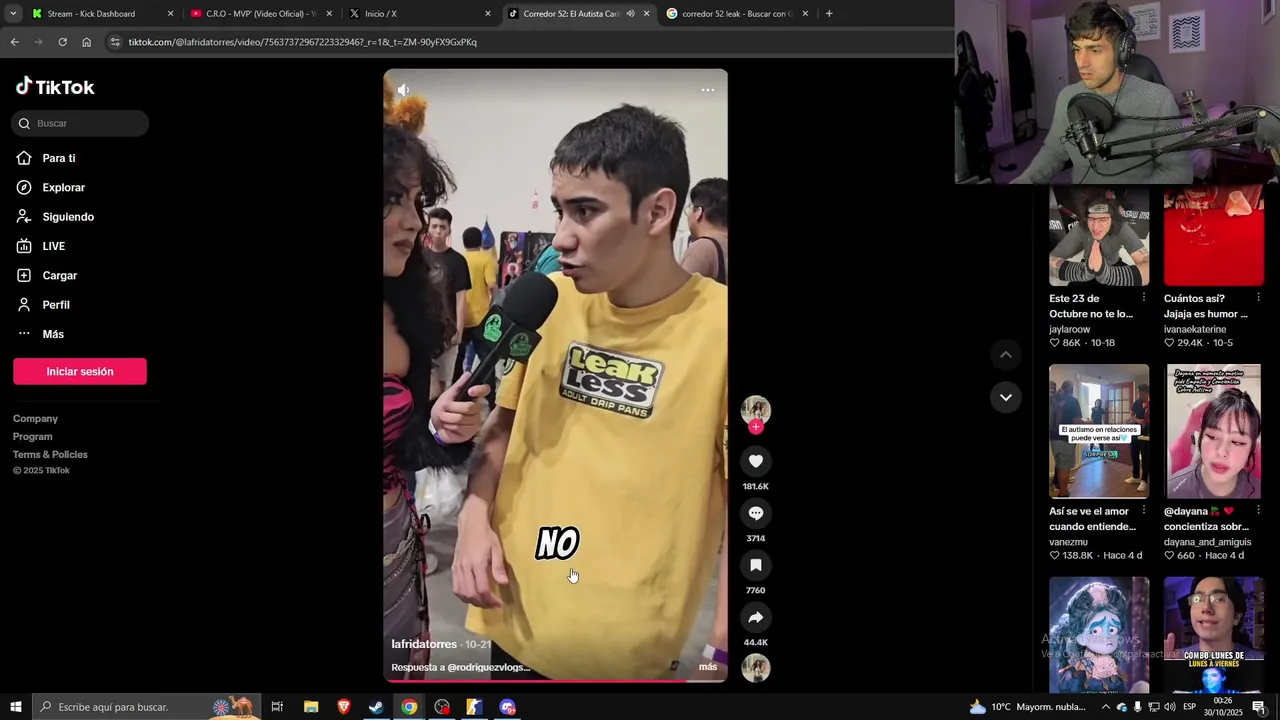This screenshot has width=1280, height=720.
Task: Like the video with heart icon
Action: (756, 461)
